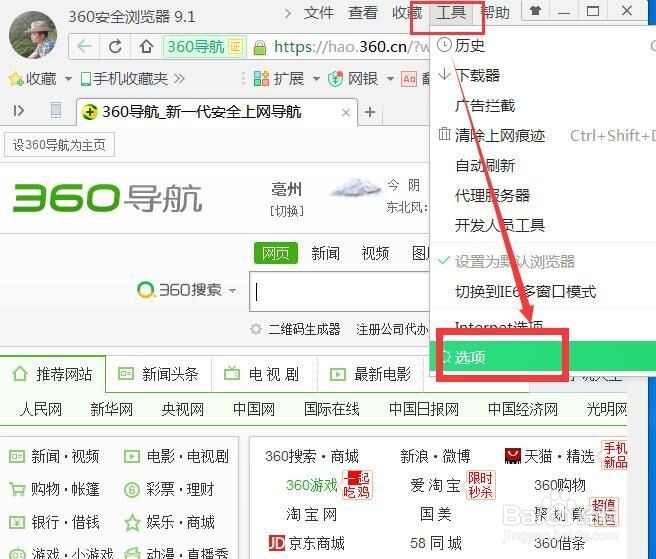This screenshot has height=559, width=656.
Task: Click 设360导航为主页 button
Action: 59,145
